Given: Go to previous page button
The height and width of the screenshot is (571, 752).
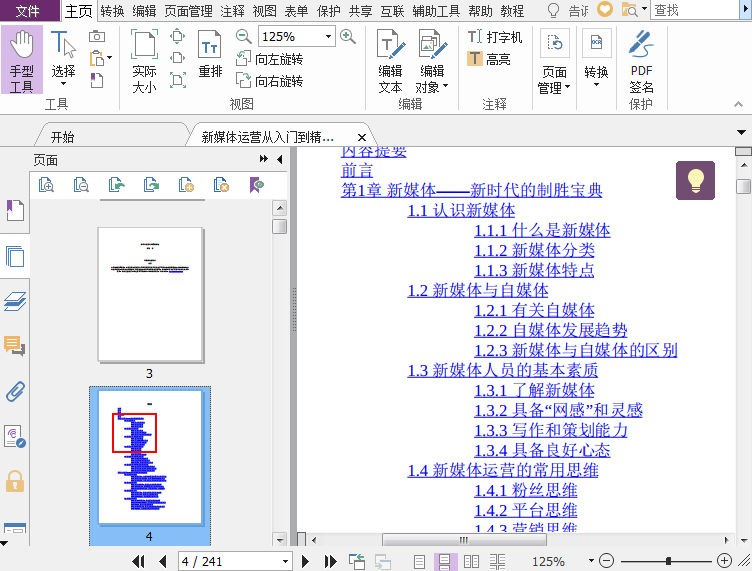Looking at the screenshot, I should coord(162,561).
